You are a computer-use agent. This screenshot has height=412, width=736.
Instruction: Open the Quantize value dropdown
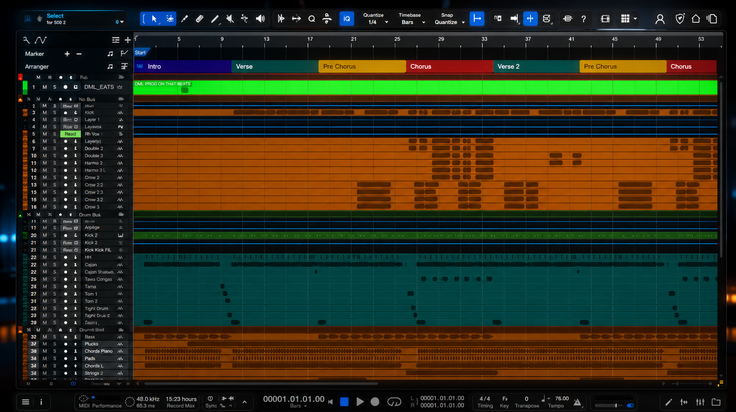[x=376, y=19]
